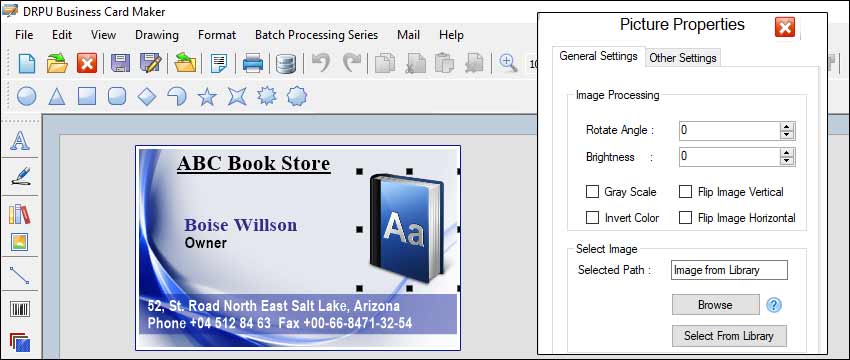
Task: Select the five-point star shape tool
Action: [207, 97]
